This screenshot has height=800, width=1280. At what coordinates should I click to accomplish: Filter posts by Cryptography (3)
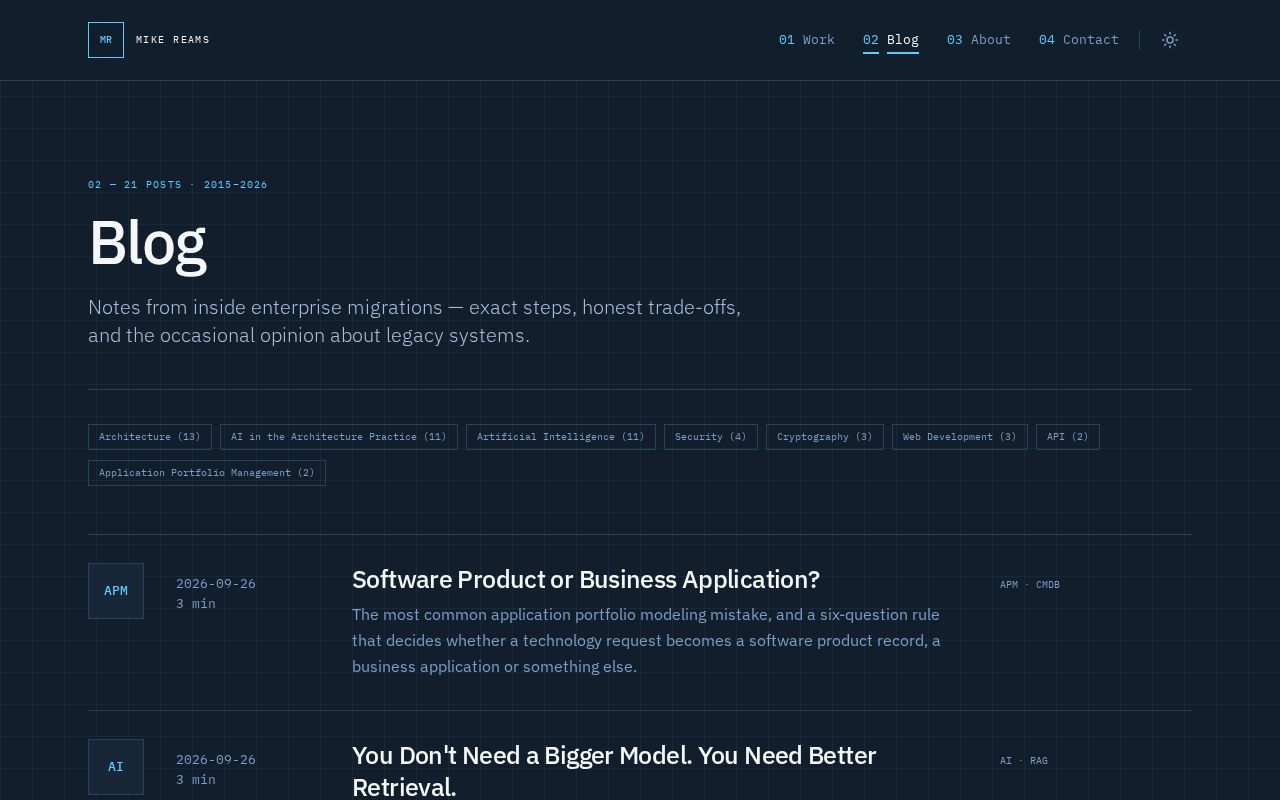[x=825, y=437]
